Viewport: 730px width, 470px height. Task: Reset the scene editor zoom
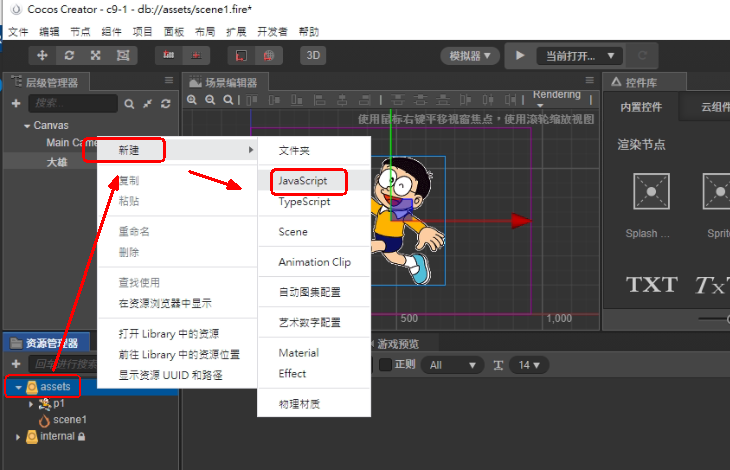(228, 100)
